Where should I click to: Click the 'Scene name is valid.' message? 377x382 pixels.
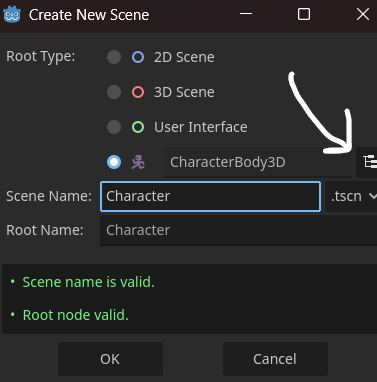[88, 282]
